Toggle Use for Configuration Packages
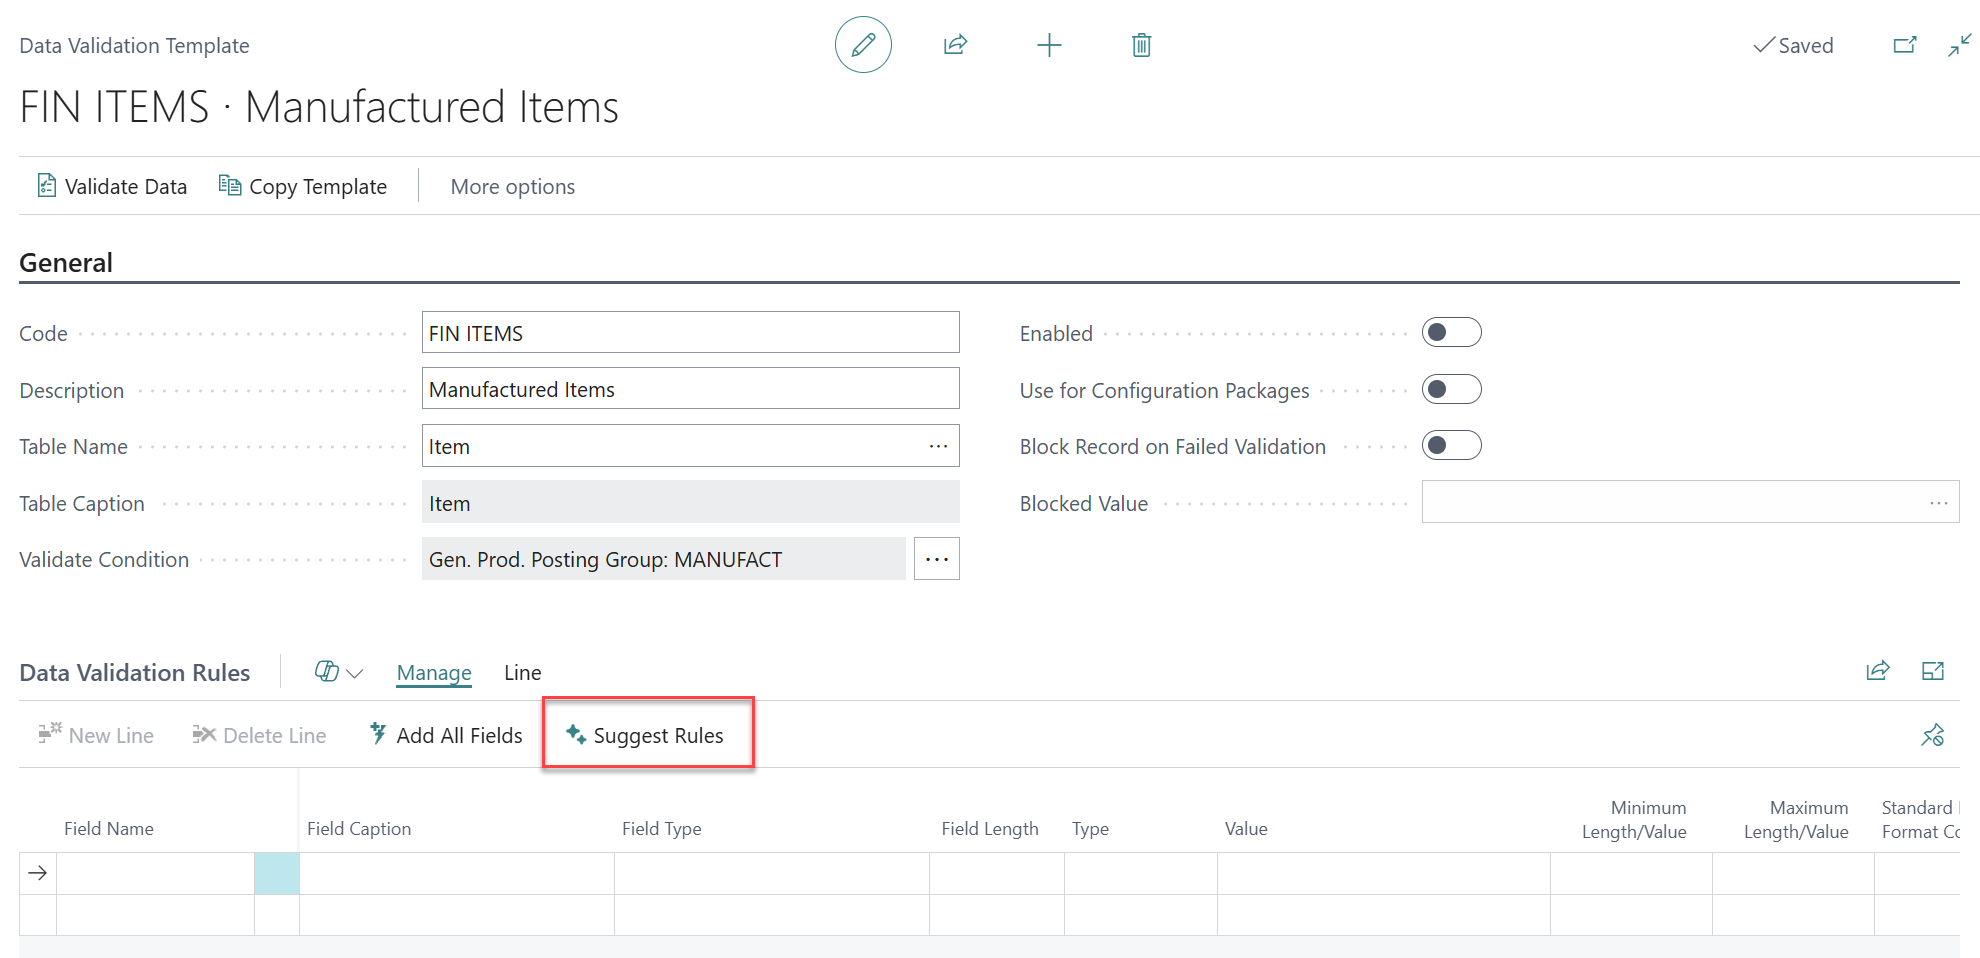Viewport: 1980px width, 958px height. [1451, 389]
